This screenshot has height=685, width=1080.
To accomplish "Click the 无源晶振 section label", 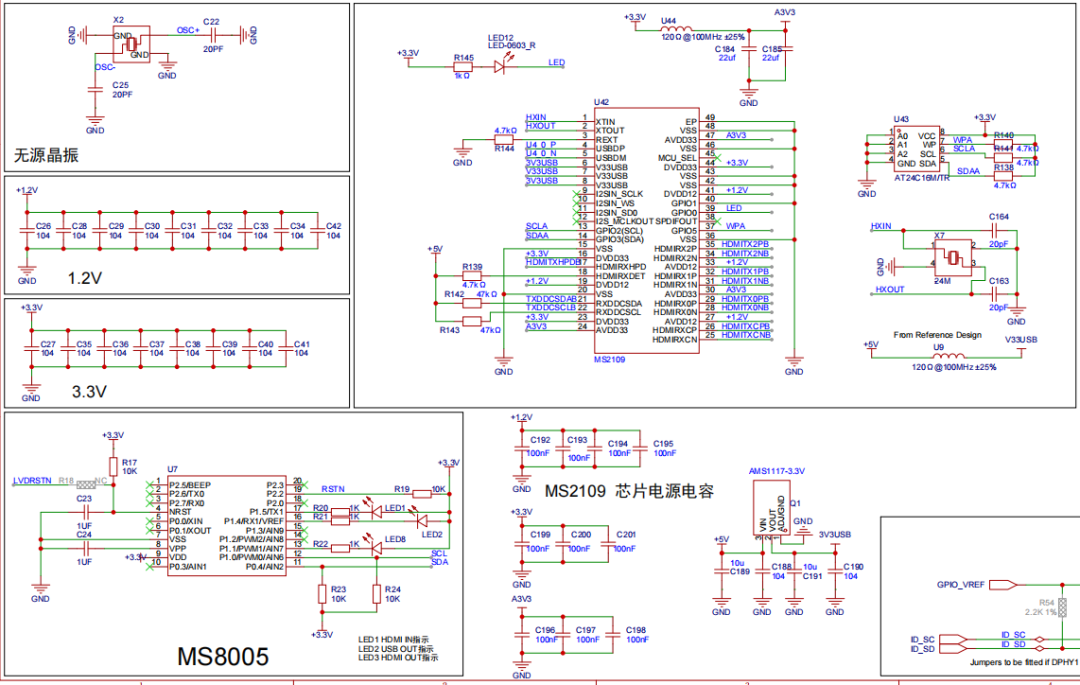I will (46, 155).
